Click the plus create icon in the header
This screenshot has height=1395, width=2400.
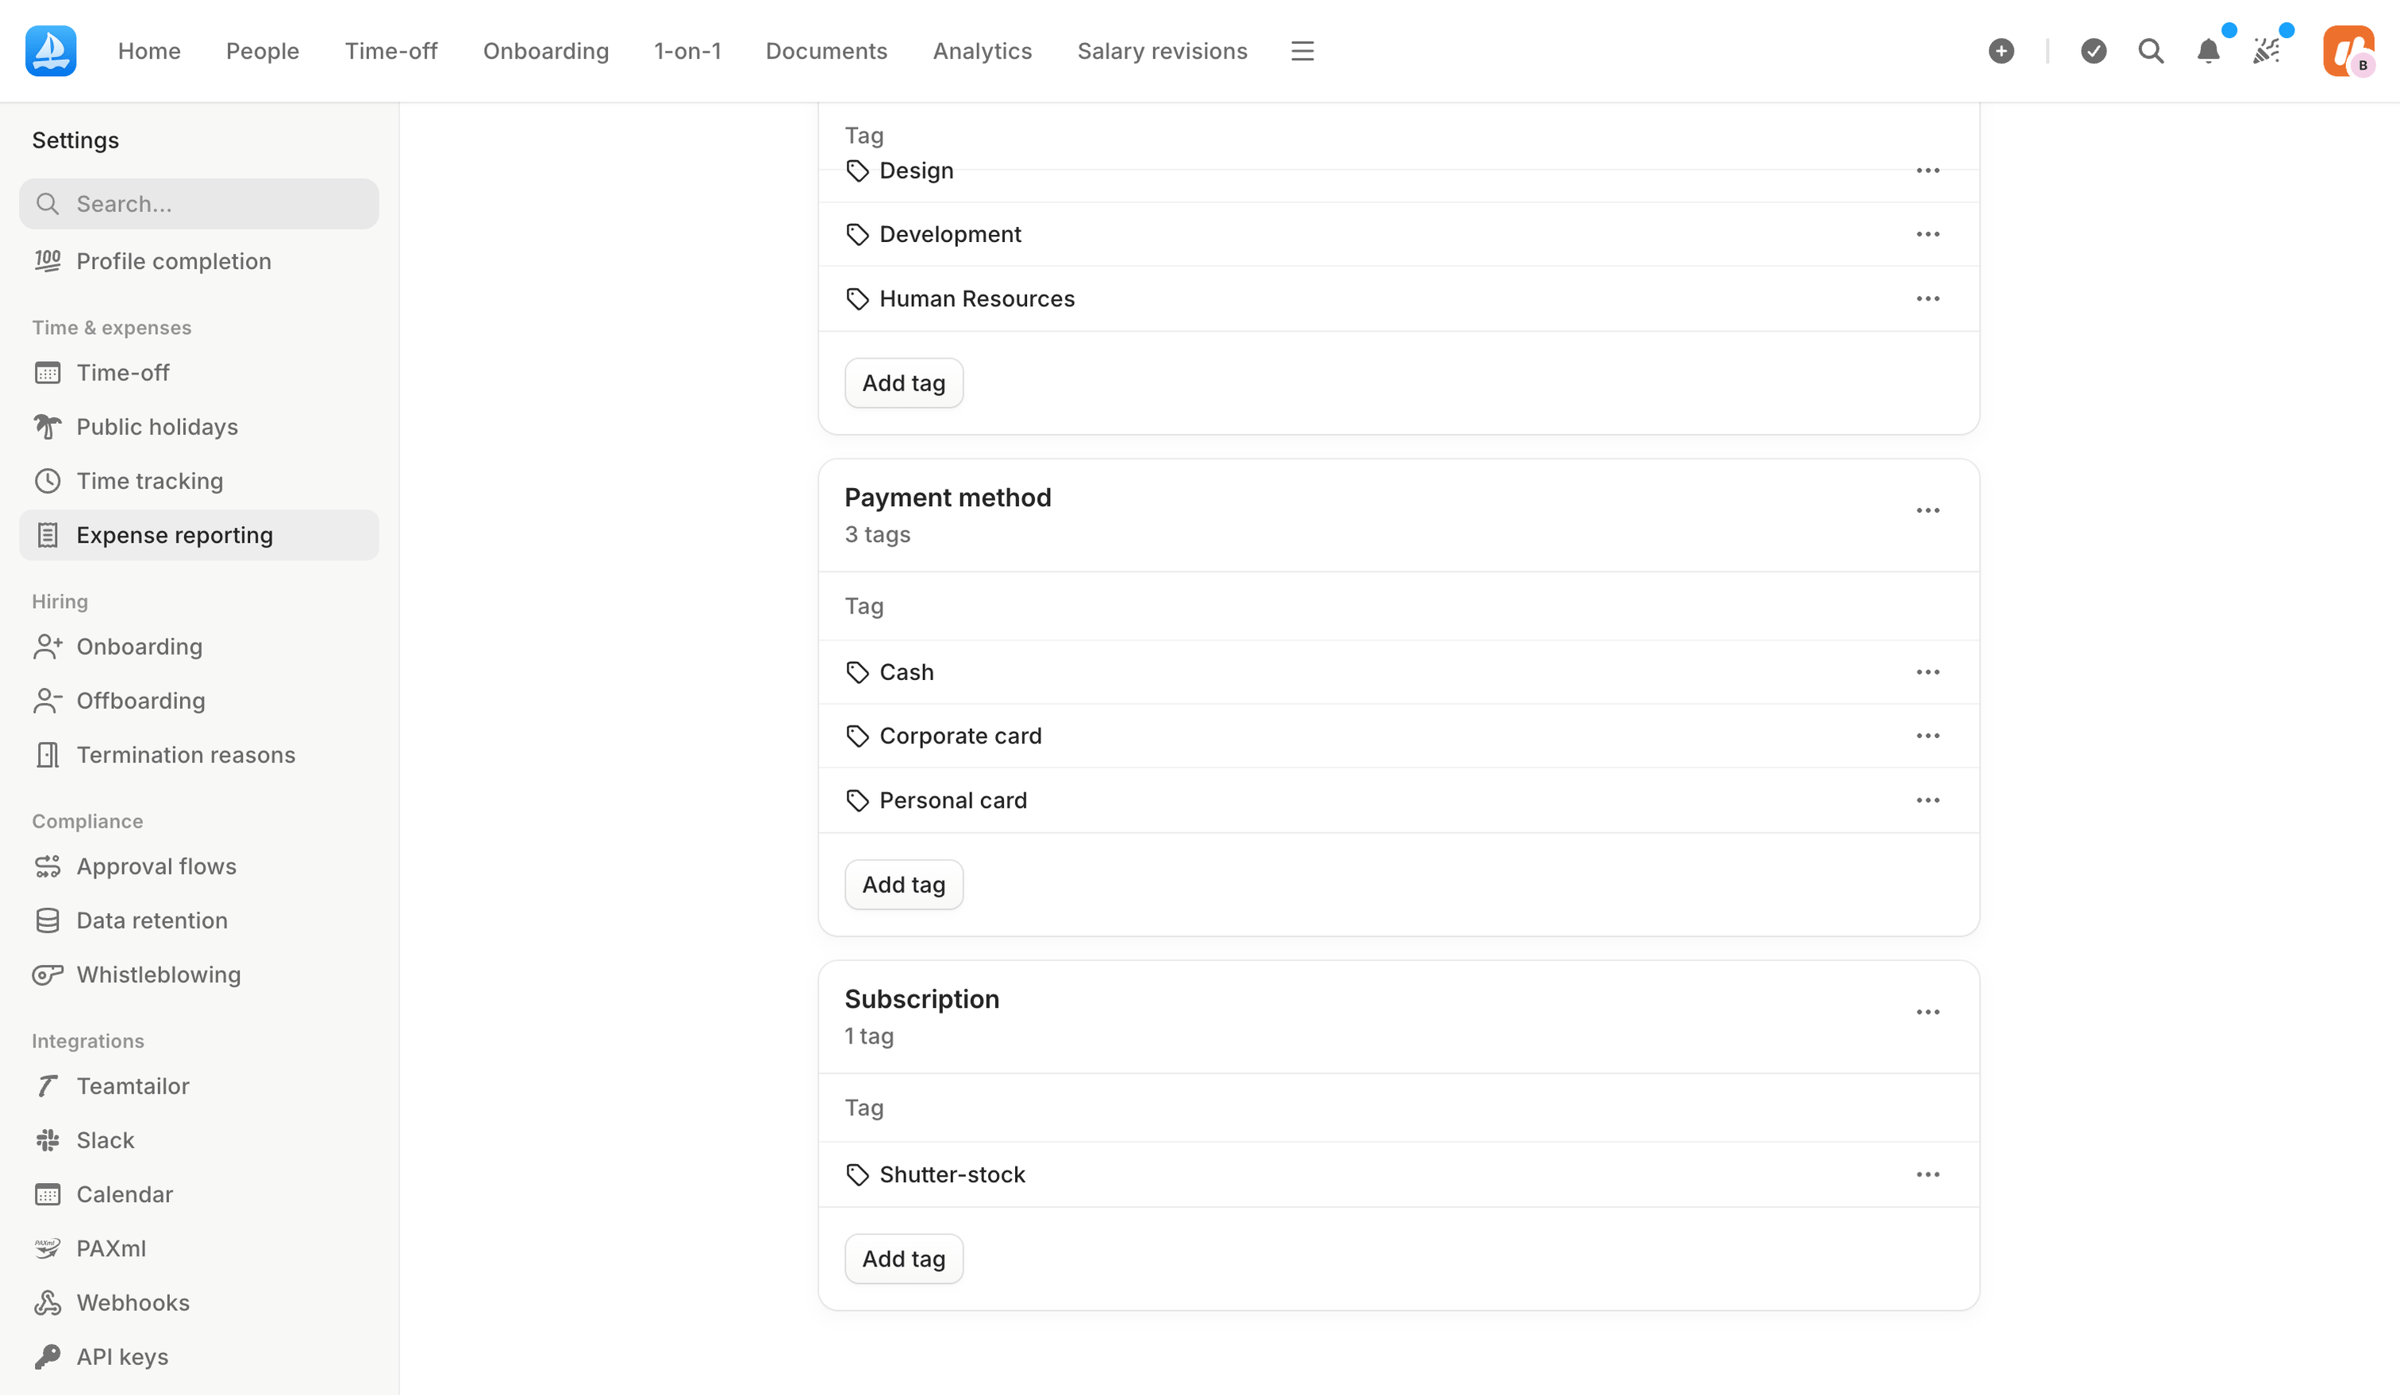pyautogui.click(x=2001, y=51)
